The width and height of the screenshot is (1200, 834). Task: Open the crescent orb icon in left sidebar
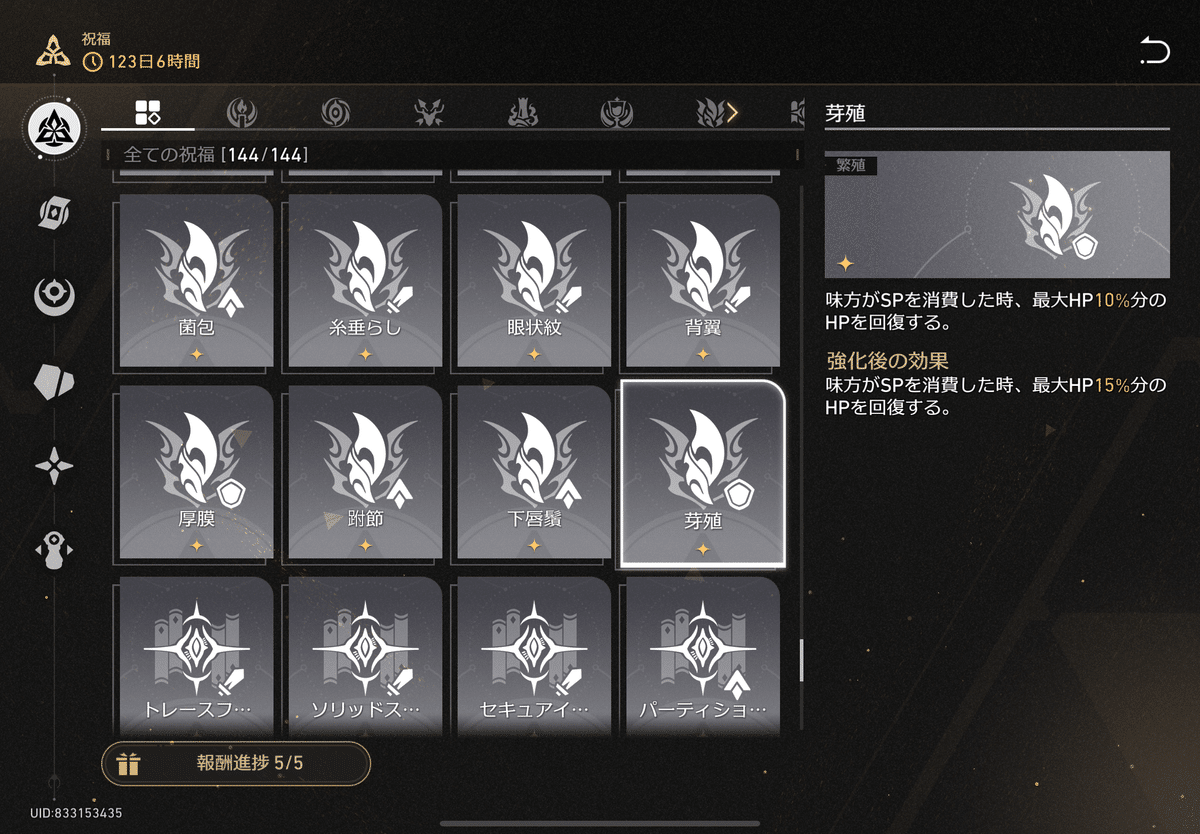tap(53, 296)
